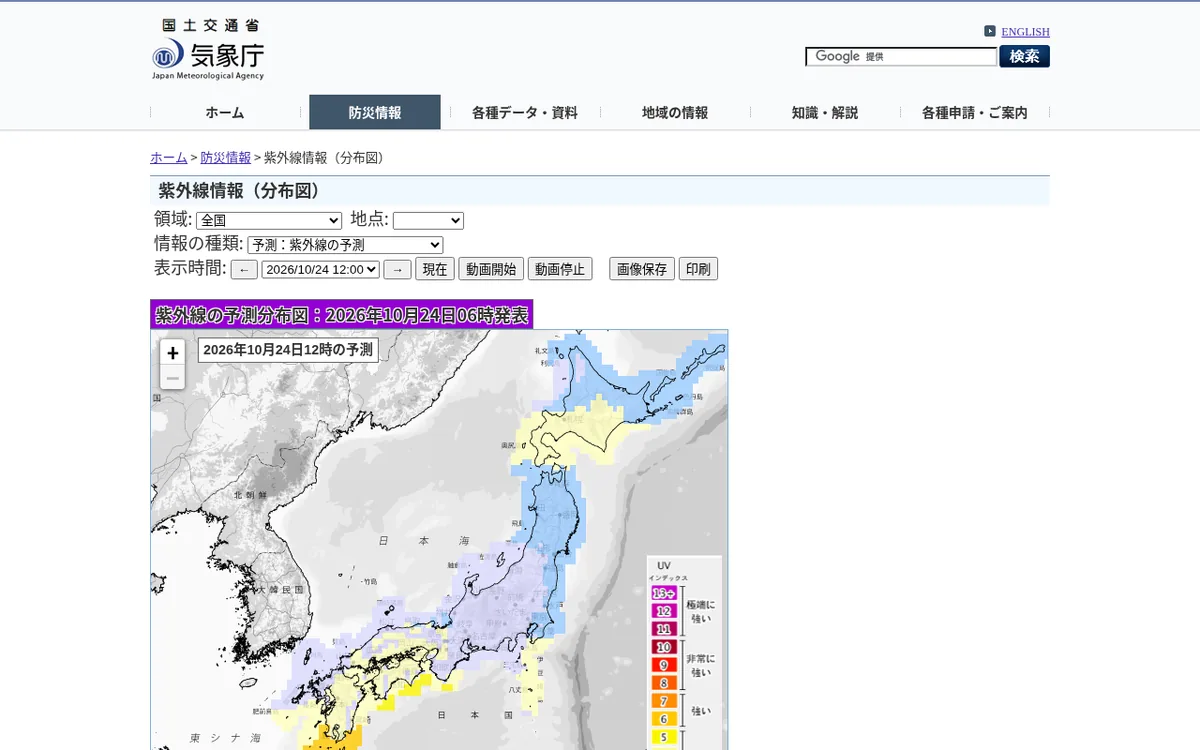
Task: Click the arrow icon beside ENGLISH
Action: pyautogui.click(x=990, y=31)
